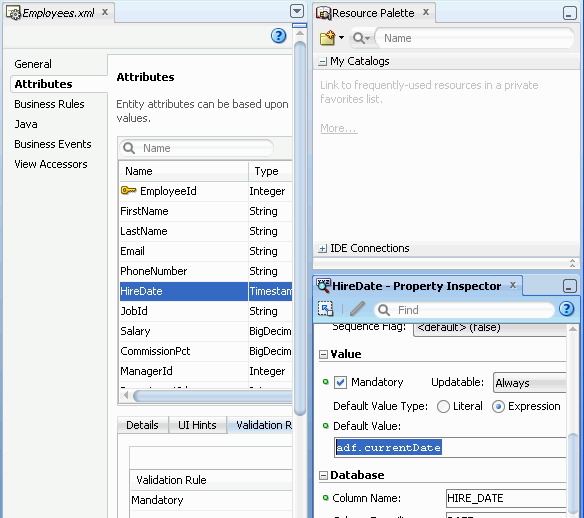
Task: Open Resource Palette search options magnifier
Action: coord(361,38)
